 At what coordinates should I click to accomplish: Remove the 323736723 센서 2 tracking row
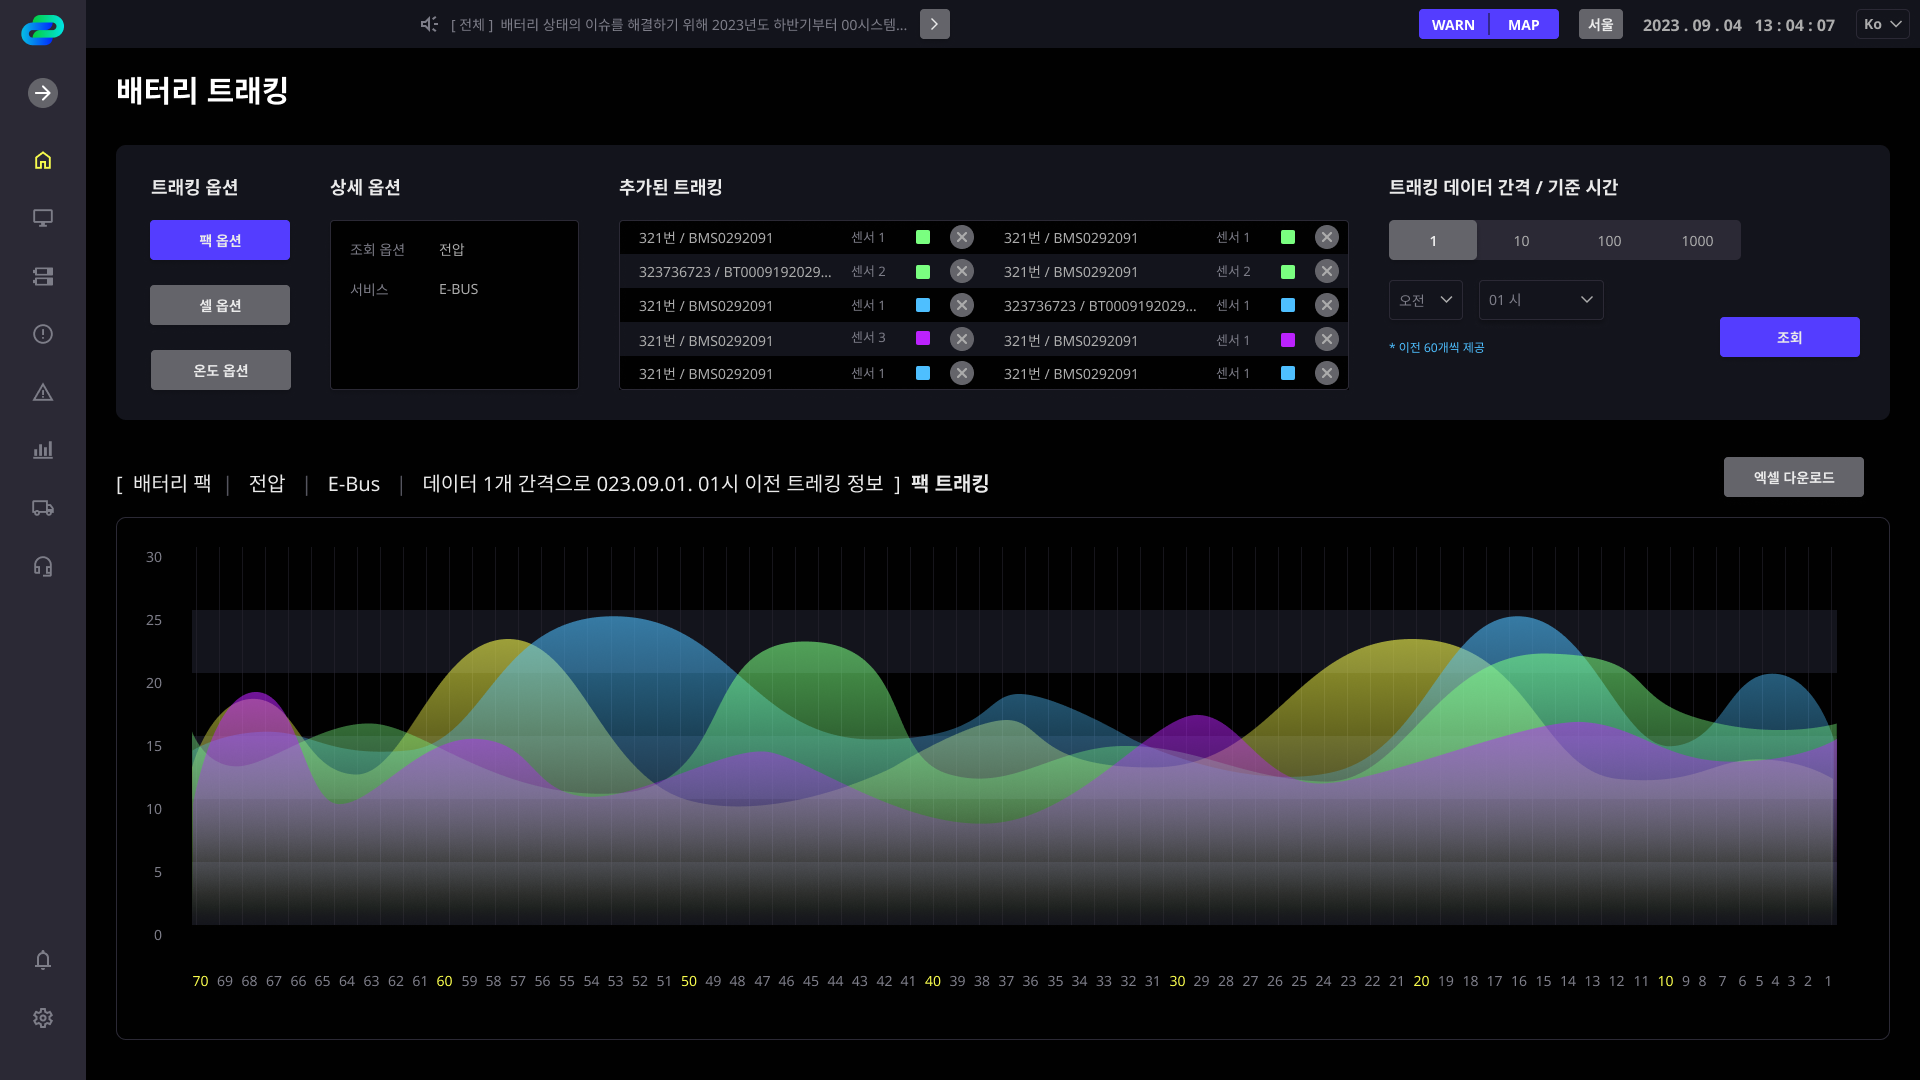[962, 271]
